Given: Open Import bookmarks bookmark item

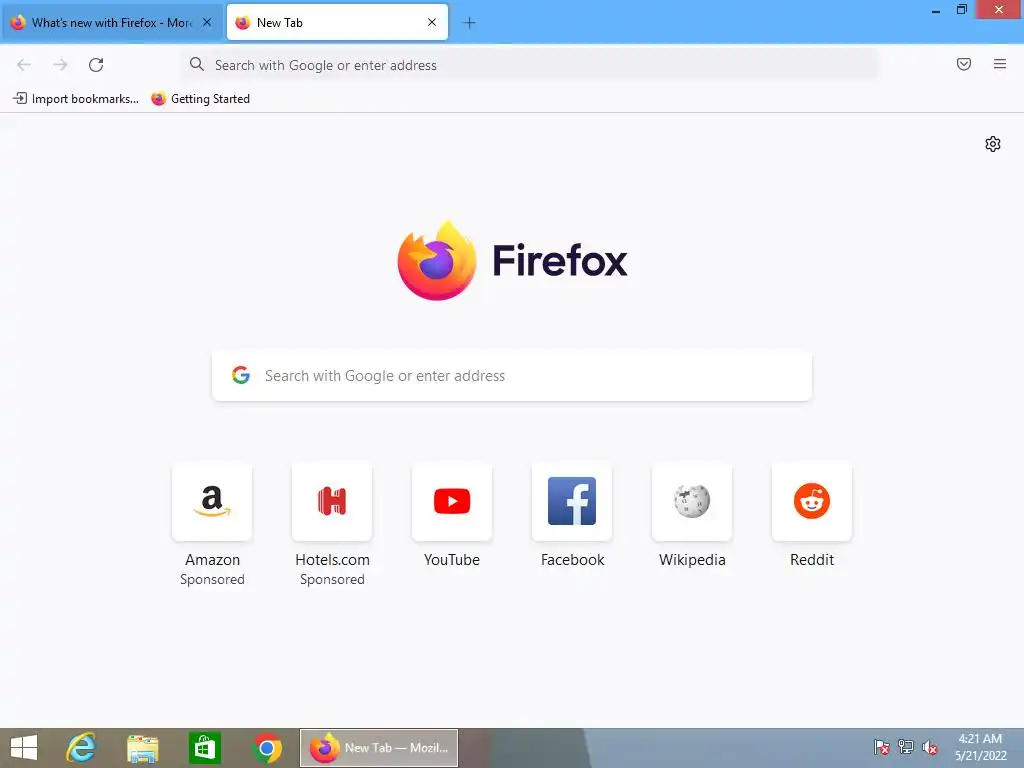Looking at the screenshot, I should coord(76,99).
